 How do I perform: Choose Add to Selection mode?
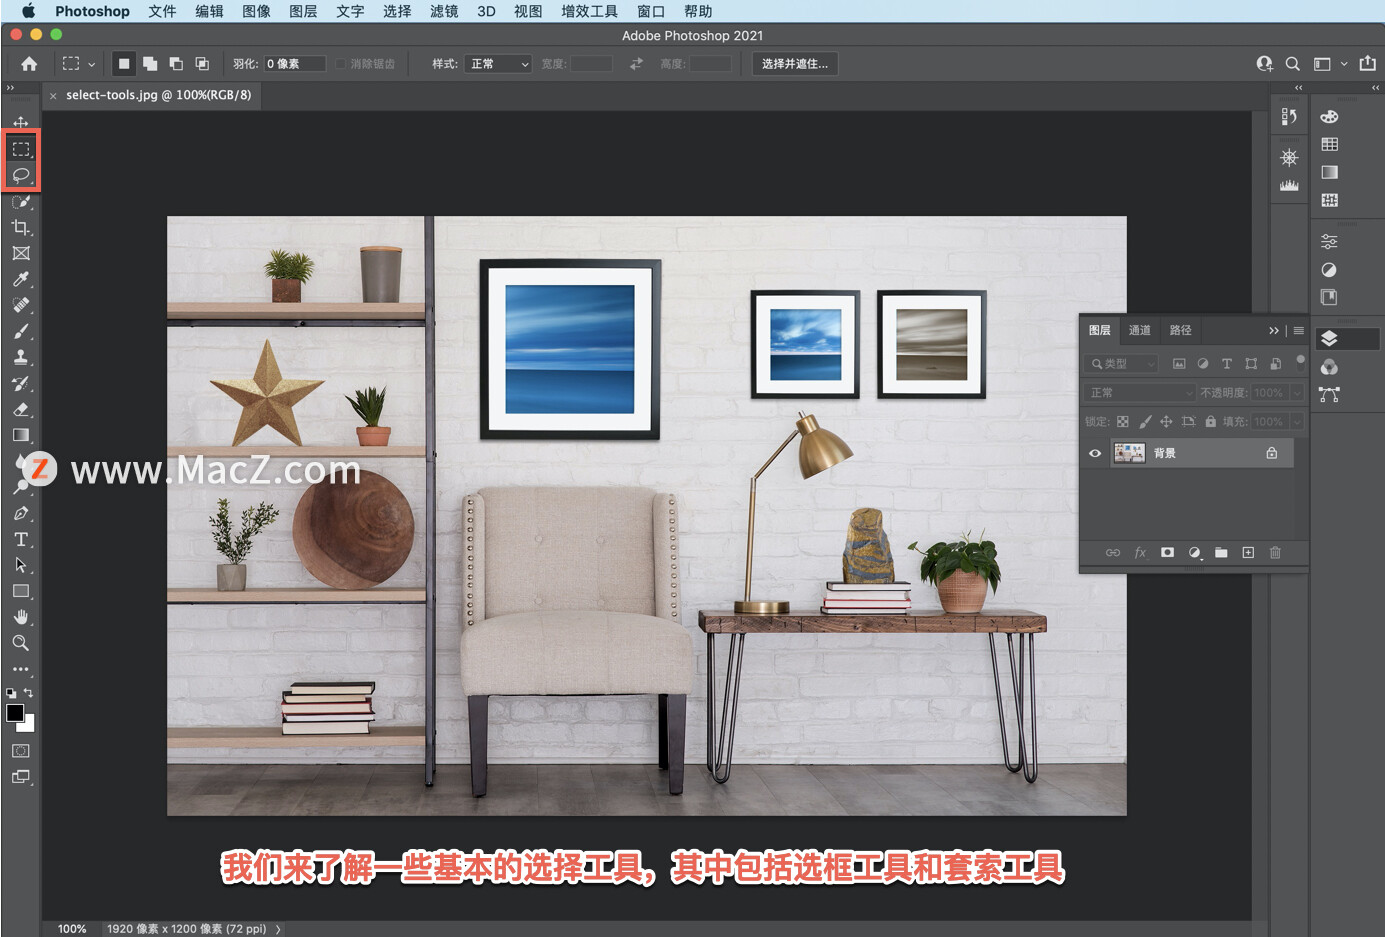(150, 64)
